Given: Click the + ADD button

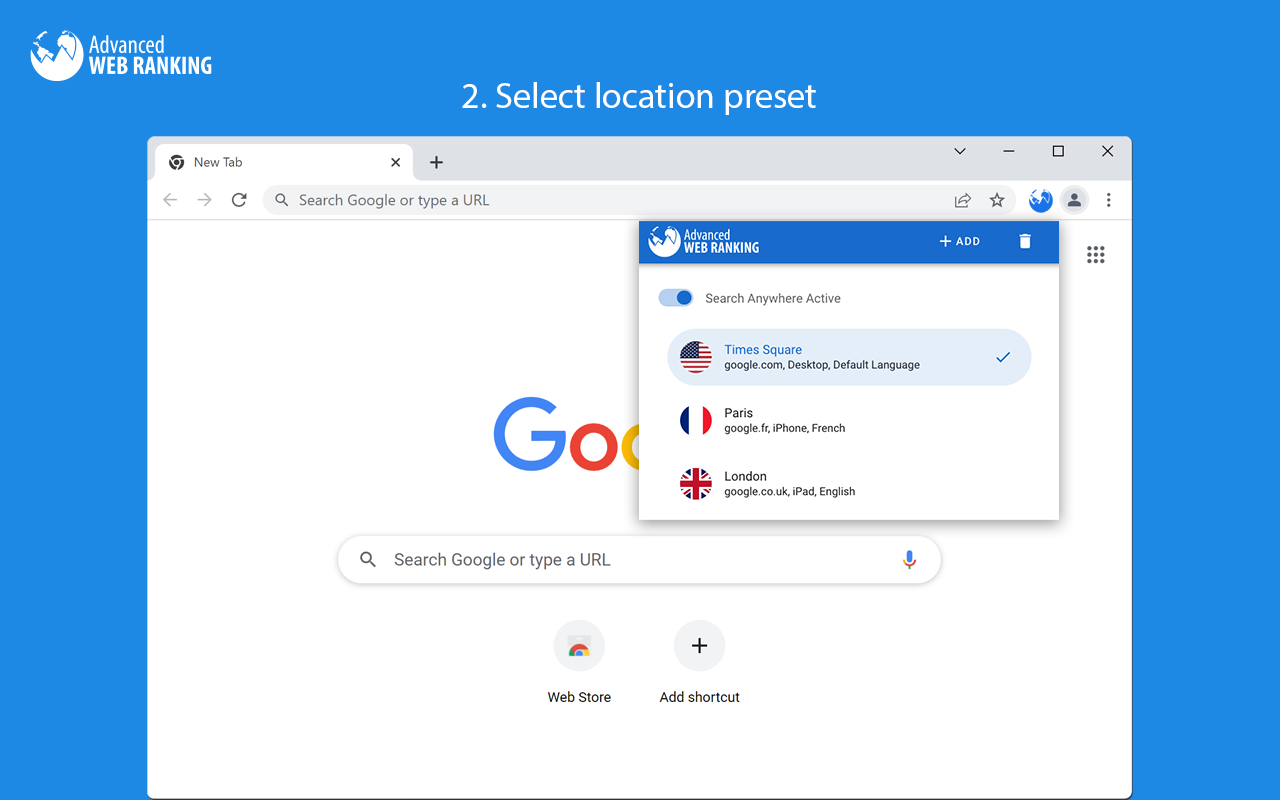Looking at the screenshot, I should 960,241.
